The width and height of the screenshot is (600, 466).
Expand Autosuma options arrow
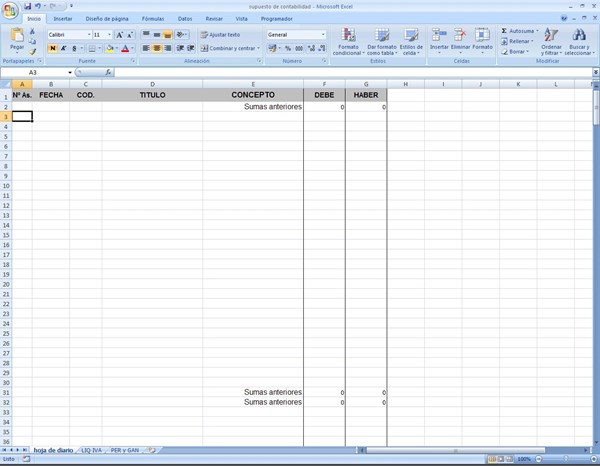(537, 31)
